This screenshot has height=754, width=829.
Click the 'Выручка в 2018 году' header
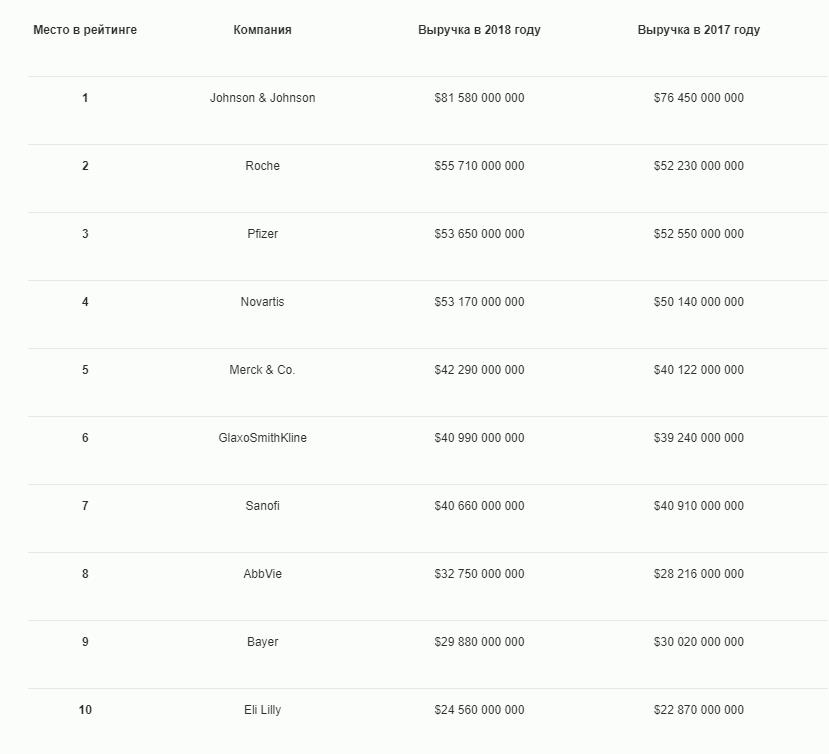coord(479,30)
